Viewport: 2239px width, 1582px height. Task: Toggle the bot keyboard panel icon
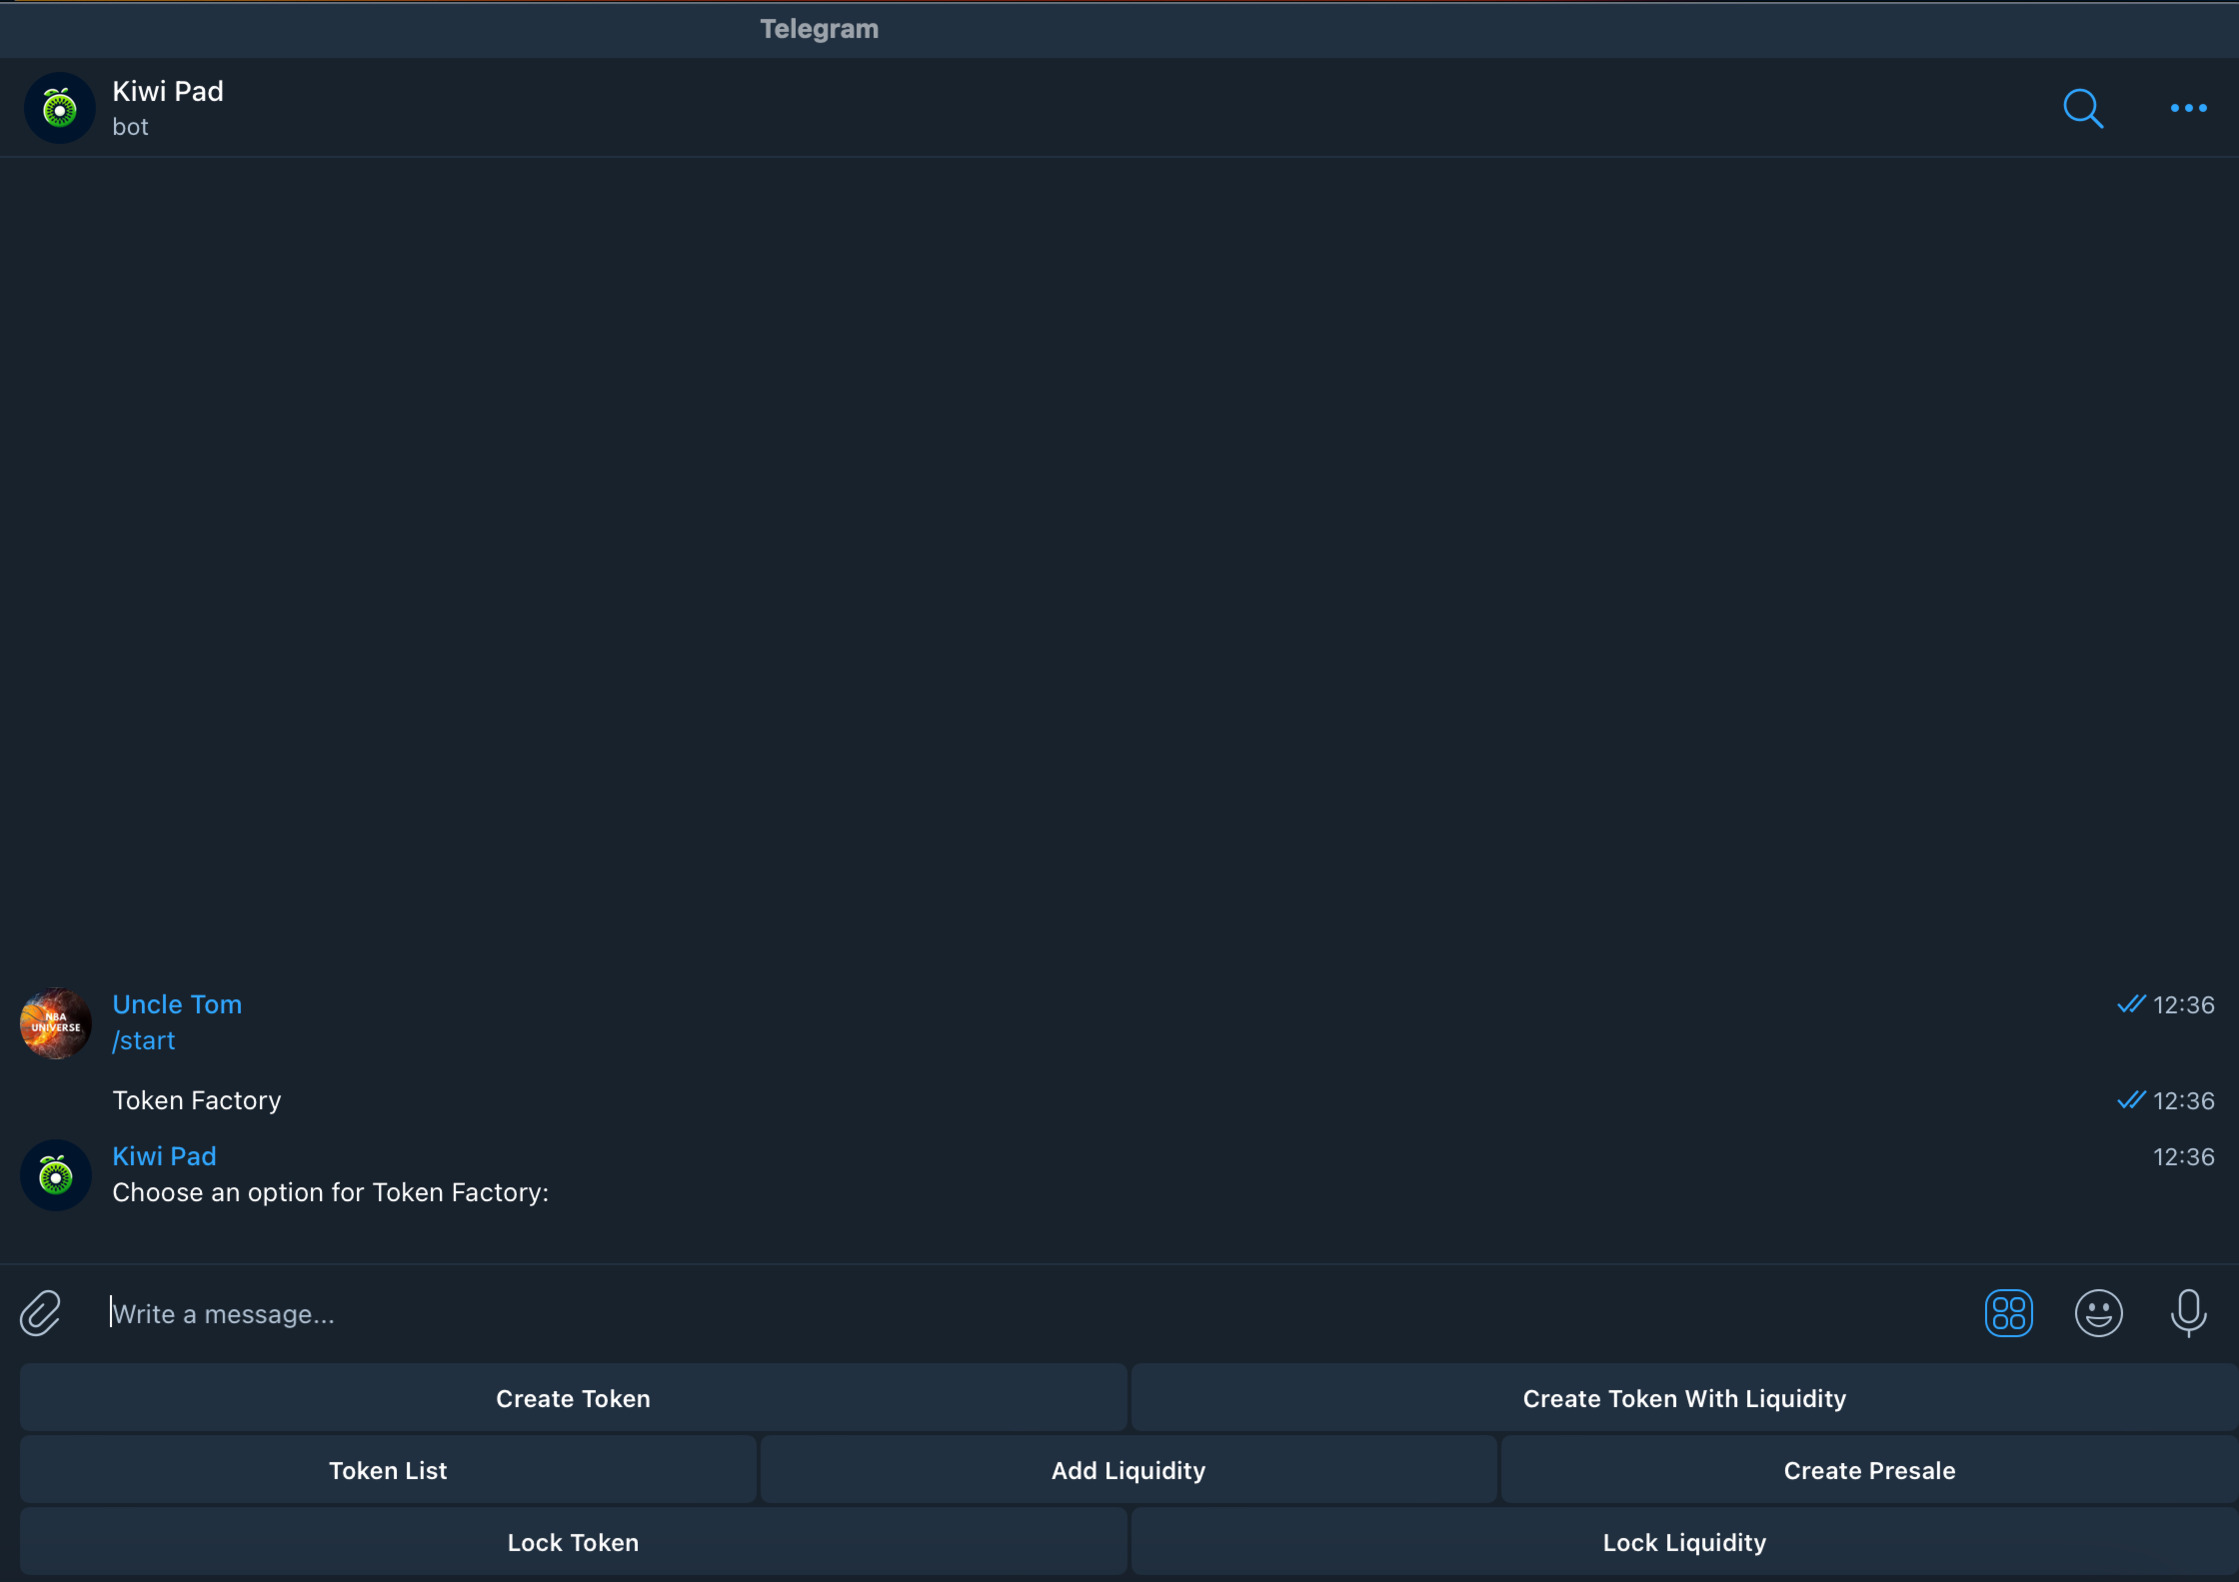[2008, 1313]
